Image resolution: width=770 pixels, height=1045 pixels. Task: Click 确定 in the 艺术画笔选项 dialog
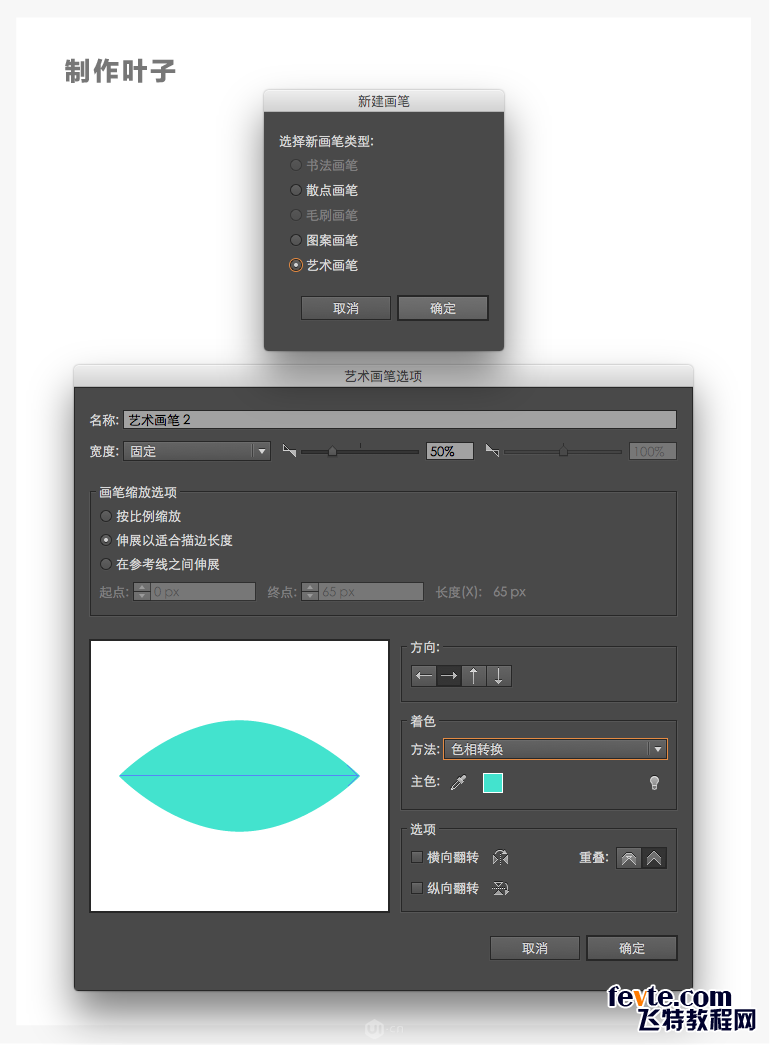632,948
